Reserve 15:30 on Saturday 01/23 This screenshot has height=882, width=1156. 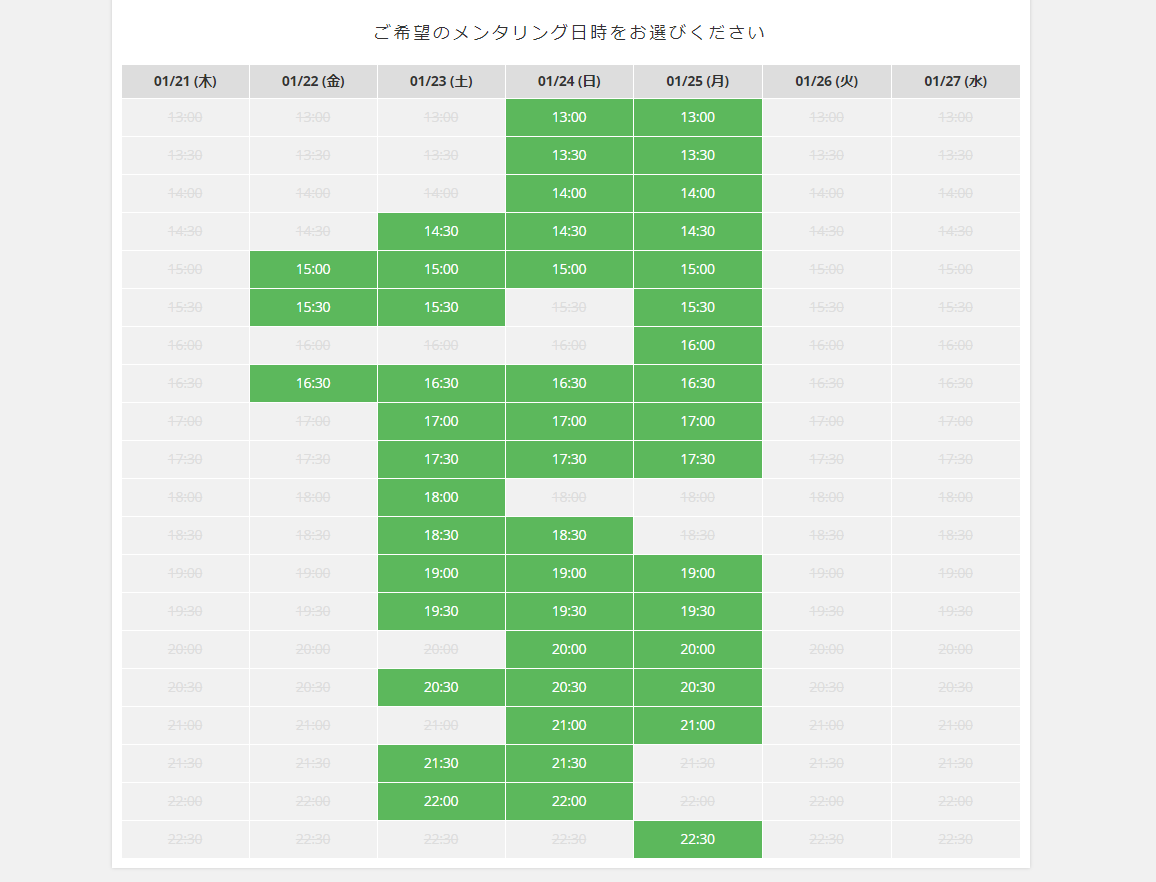(x=441, y=307)
